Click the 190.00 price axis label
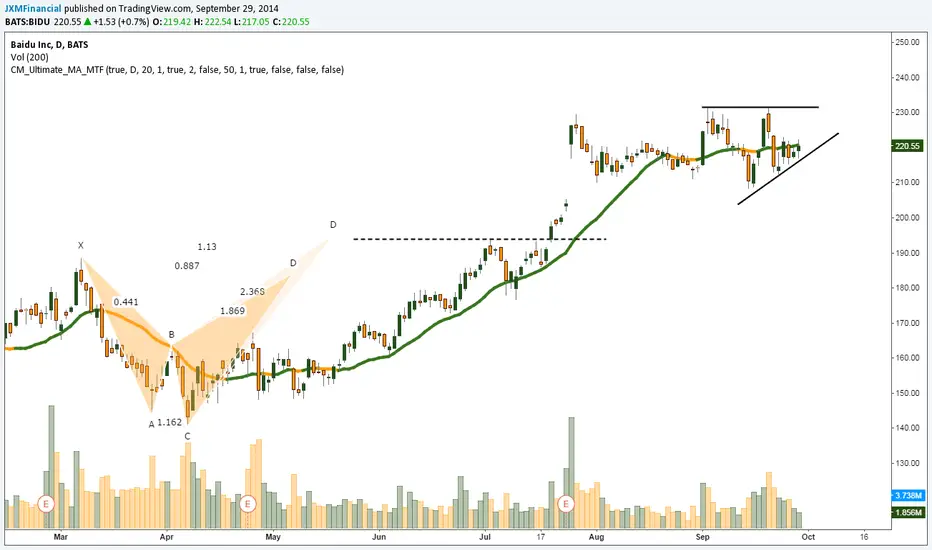The image size is (932, 550). coord(908,253)
